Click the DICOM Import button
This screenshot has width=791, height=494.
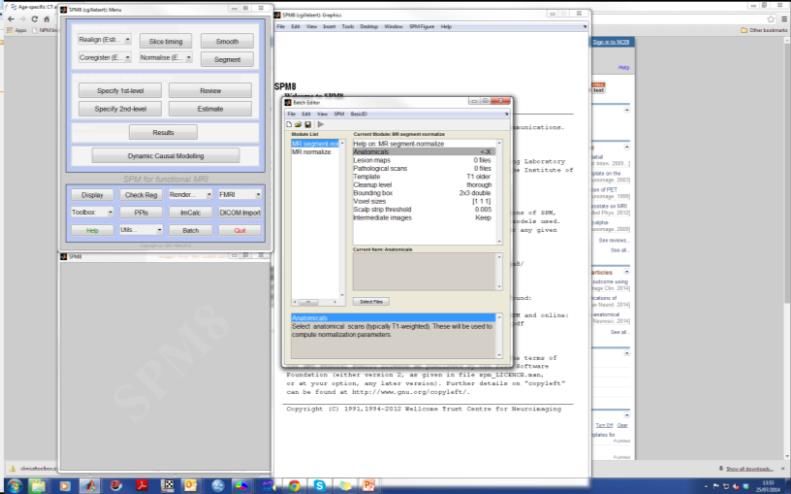coord(240,212)
